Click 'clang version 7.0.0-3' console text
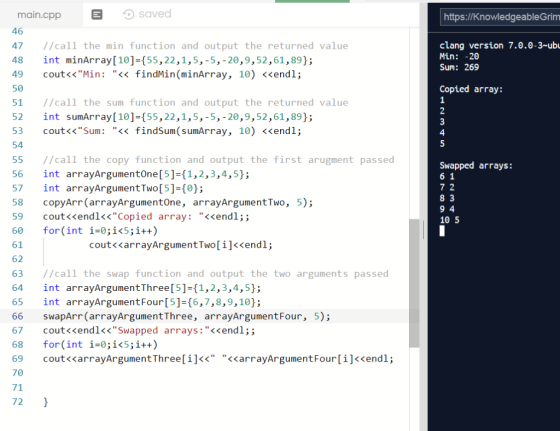 500,45
